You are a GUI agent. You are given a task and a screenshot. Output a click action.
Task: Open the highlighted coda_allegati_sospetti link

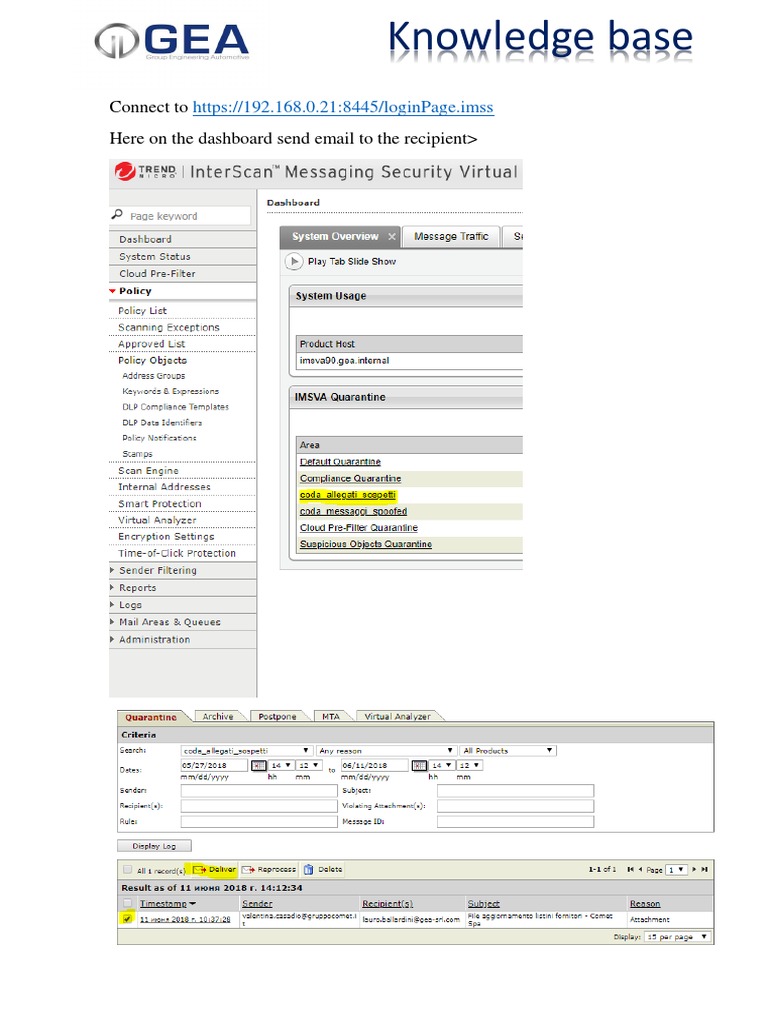347,495
